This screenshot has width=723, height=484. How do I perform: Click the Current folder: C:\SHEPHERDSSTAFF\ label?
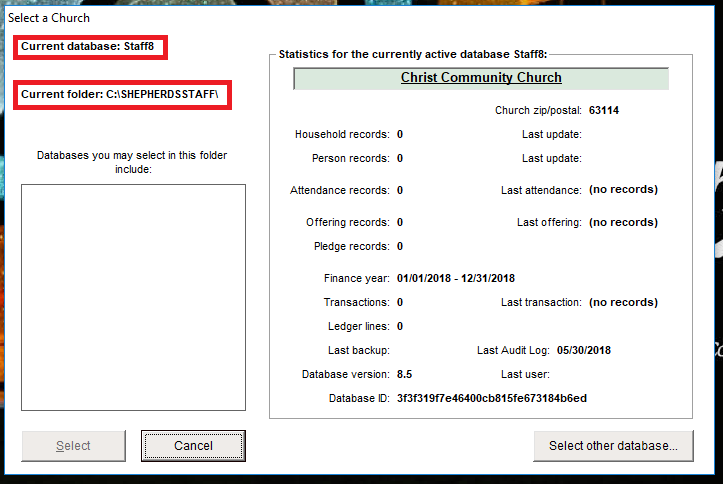coord(119,94)
